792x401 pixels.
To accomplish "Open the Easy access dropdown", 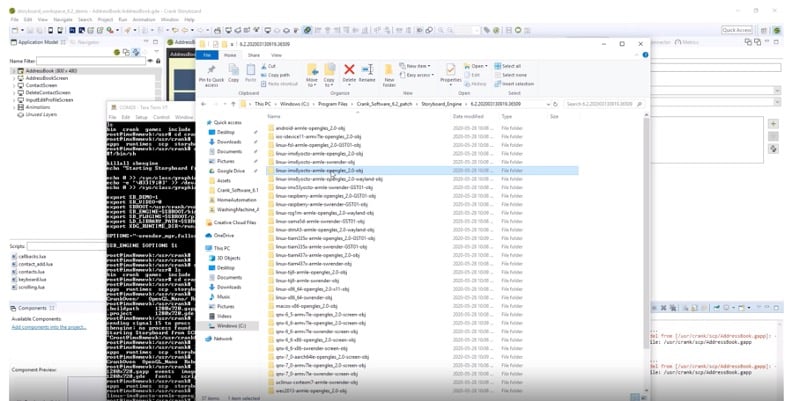I will pyautogui.click(x=417, y=75).
